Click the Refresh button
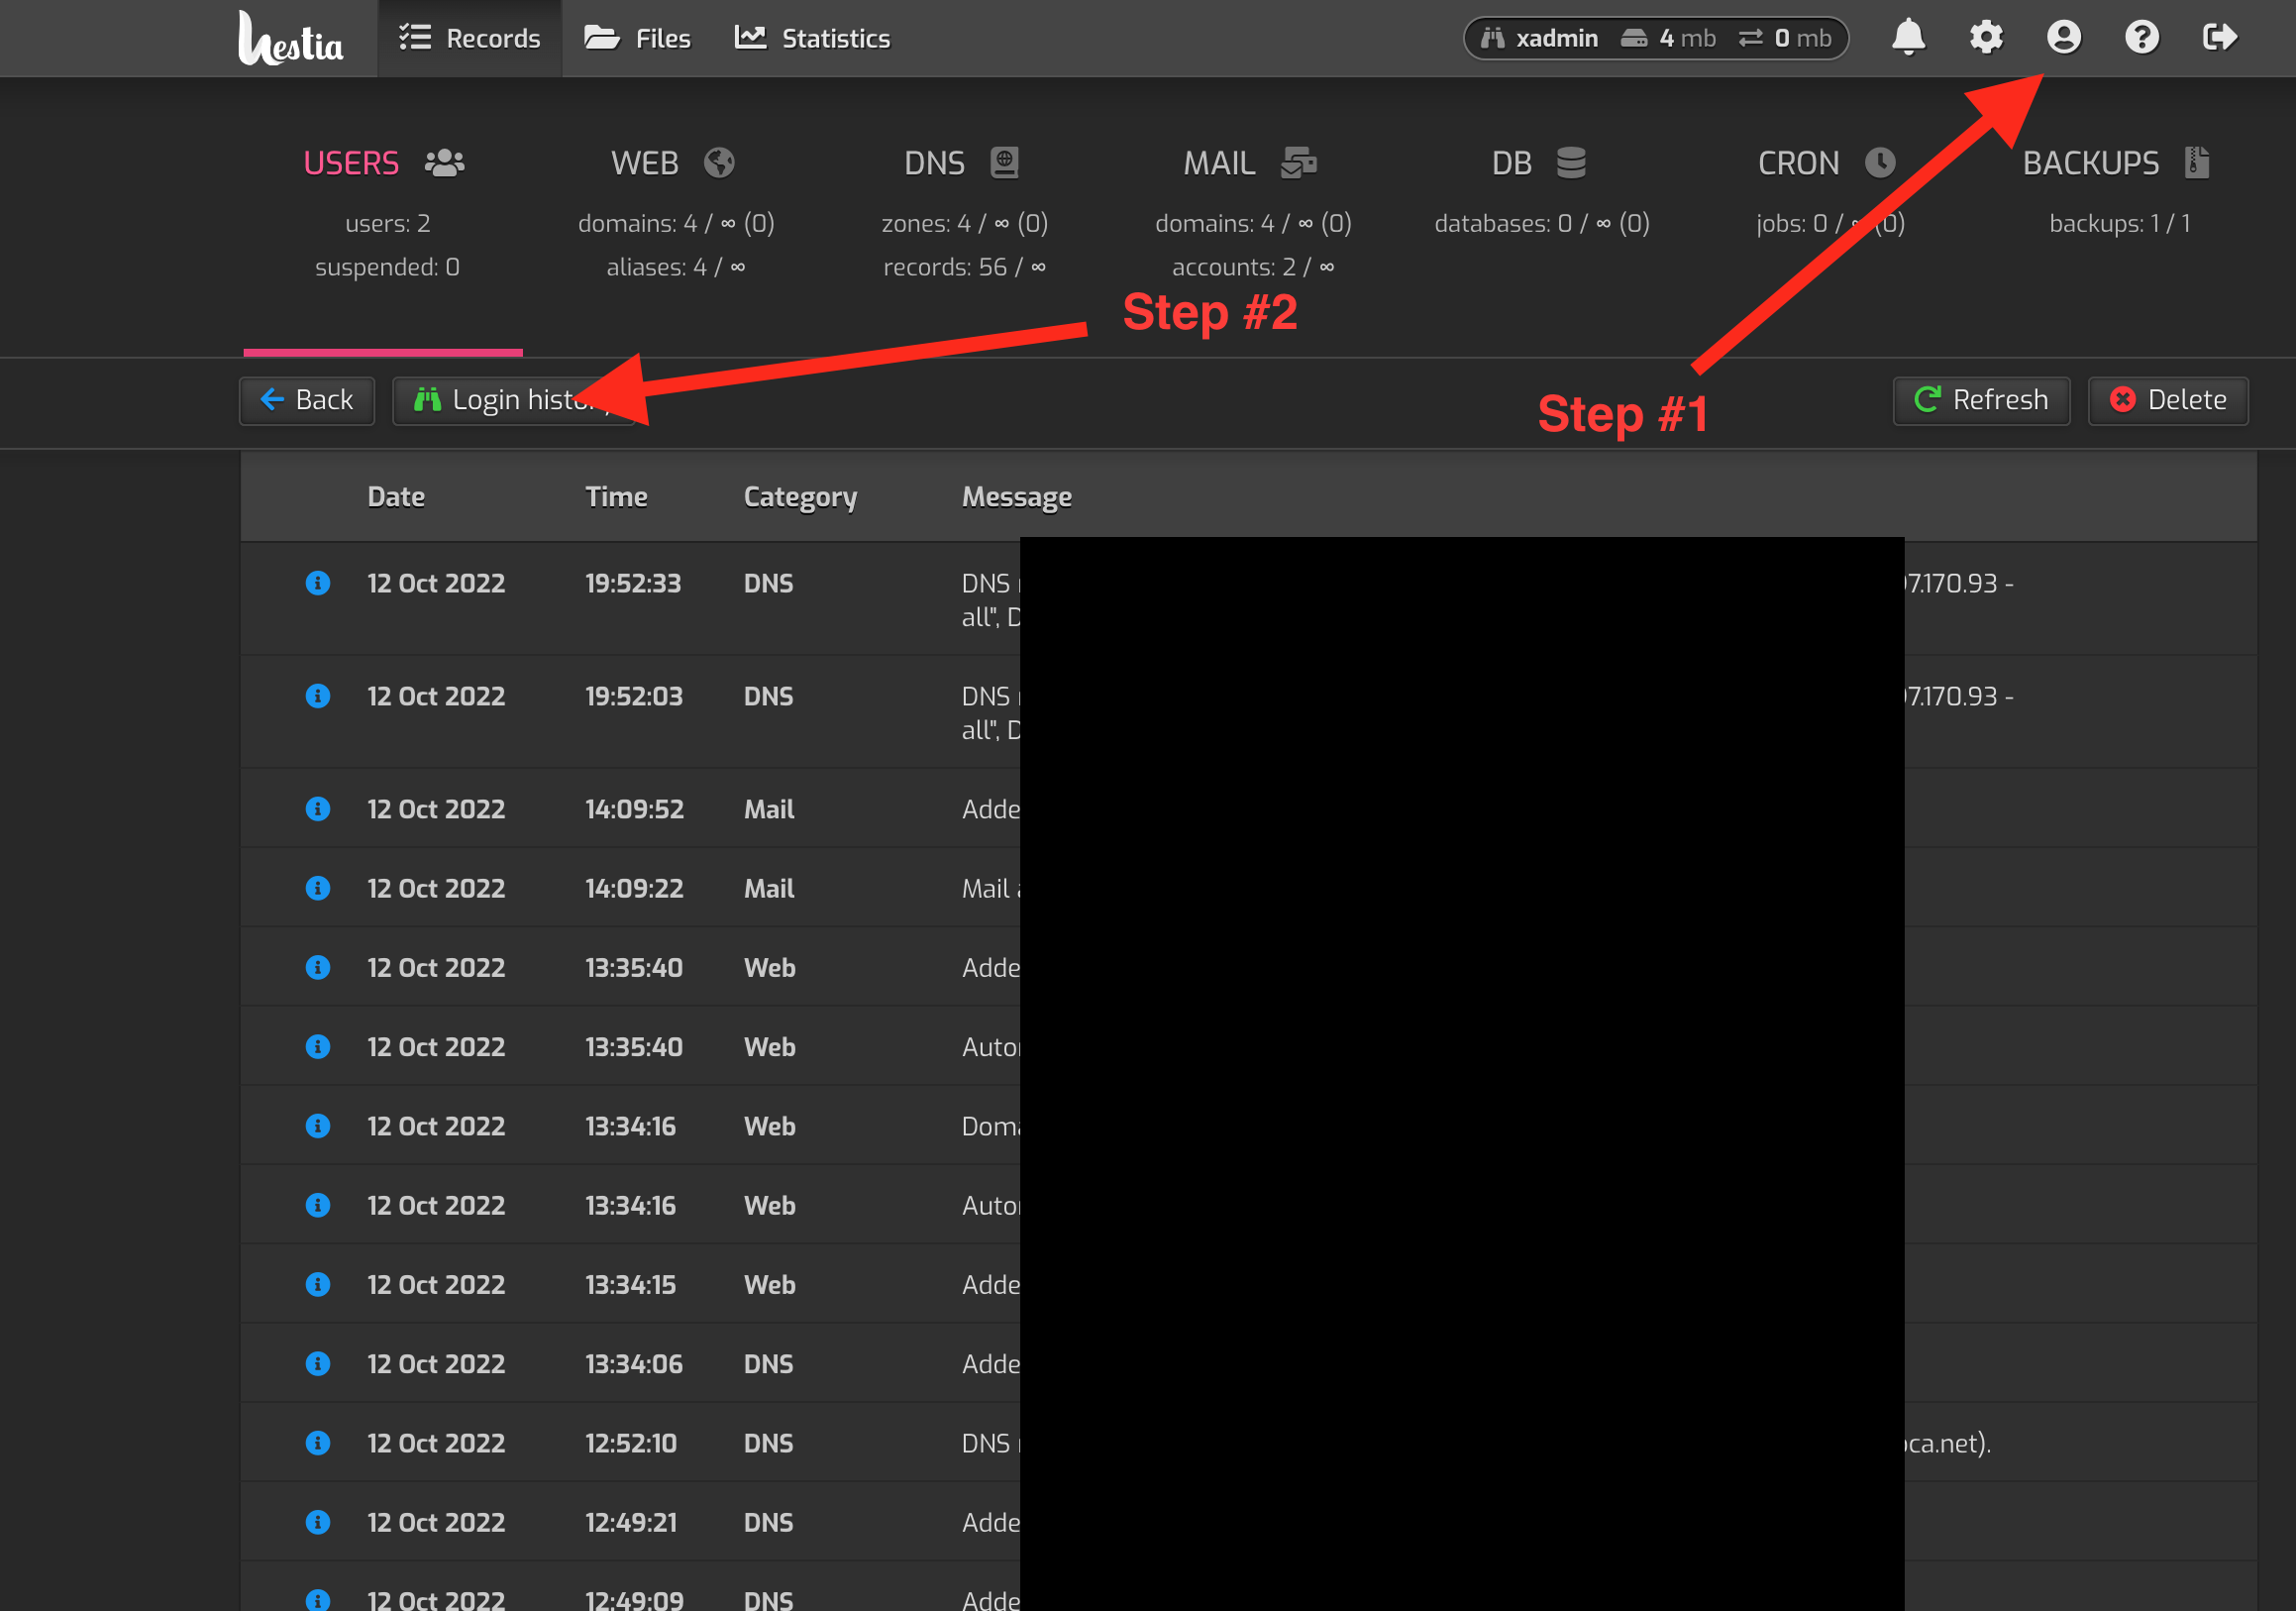Screen dimensions: 2296x1611 (x=1981, y=400)
